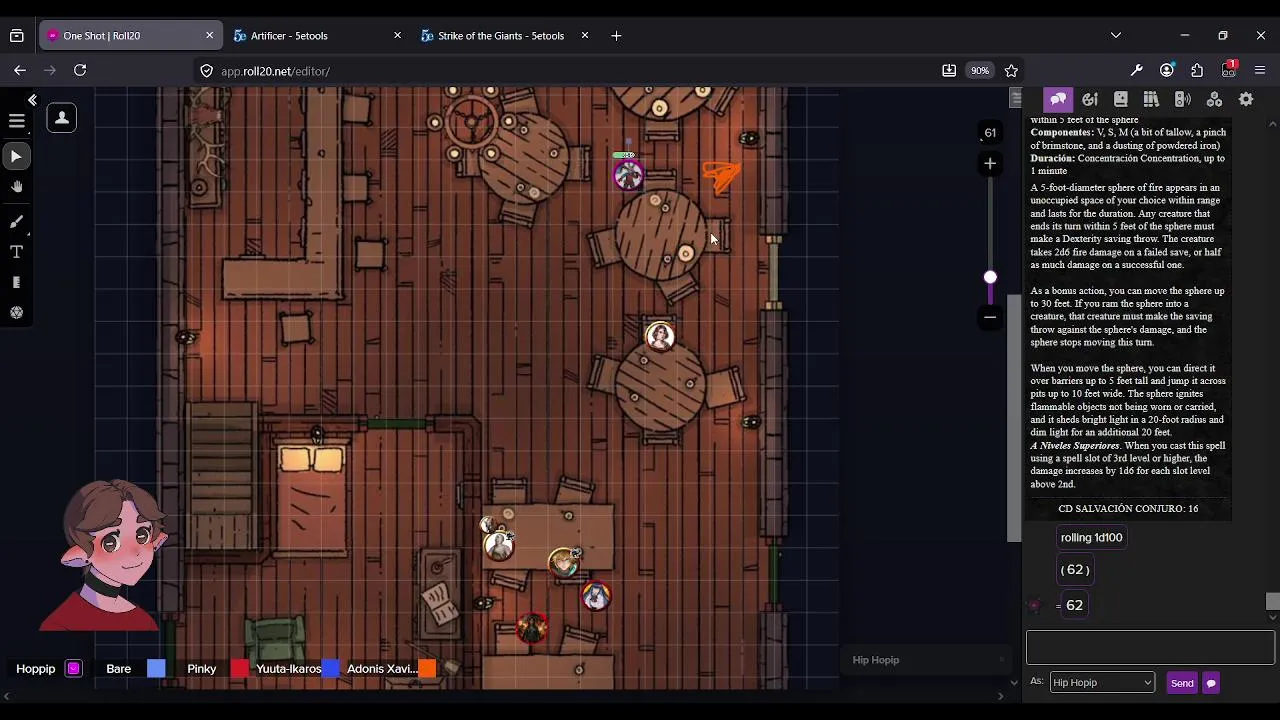Screen dimensions: 1280x720
Task: Open recent browsing sidebar icon
Action: tap(17, 36)
